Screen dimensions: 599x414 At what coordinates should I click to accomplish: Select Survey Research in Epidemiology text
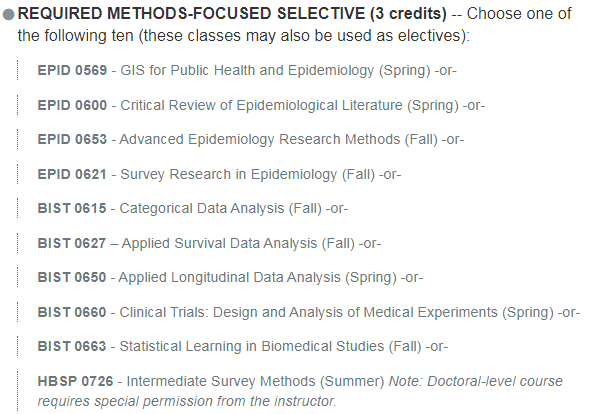(x=228, y=175)
